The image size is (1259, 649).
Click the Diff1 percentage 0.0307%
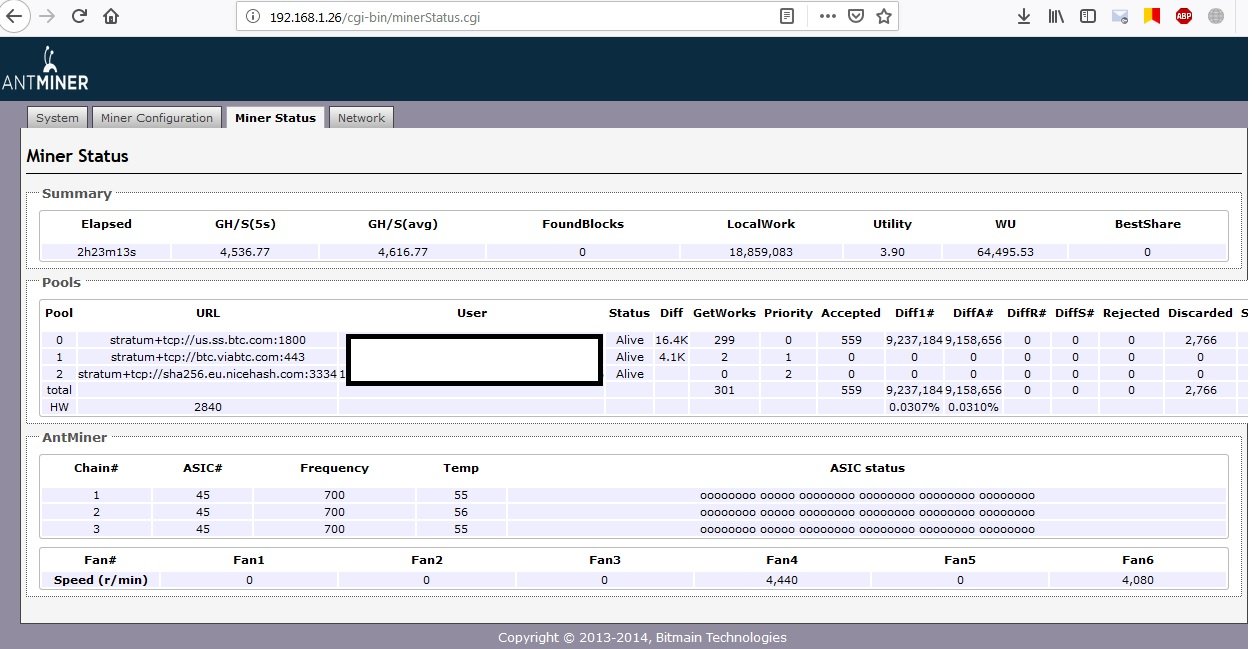(x=914, y=407)
